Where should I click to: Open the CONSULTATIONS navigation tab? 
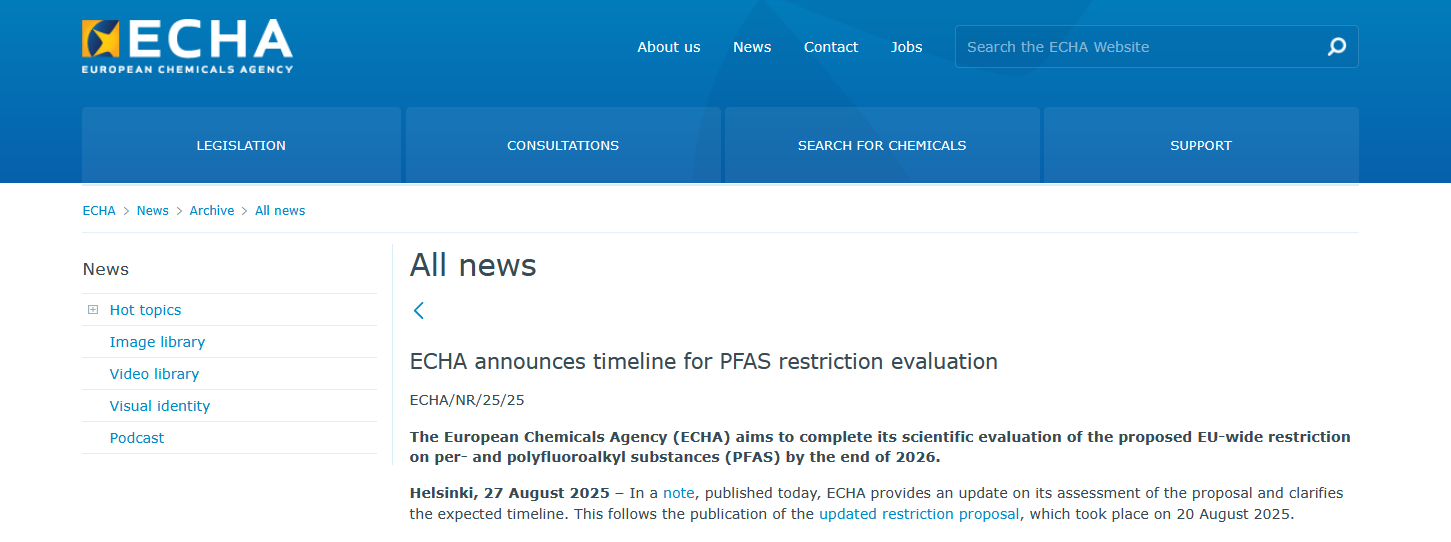pos(563,145)
